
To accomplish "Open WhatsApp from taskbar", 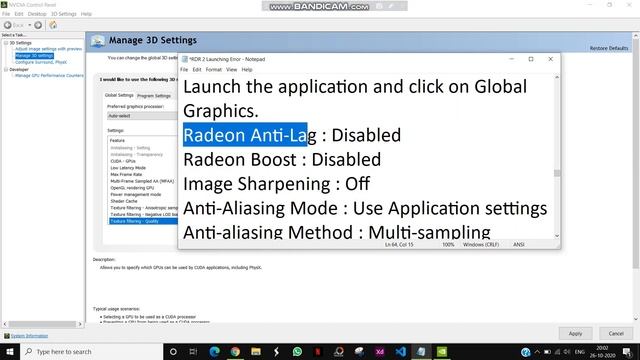I will tap(297, 351).
